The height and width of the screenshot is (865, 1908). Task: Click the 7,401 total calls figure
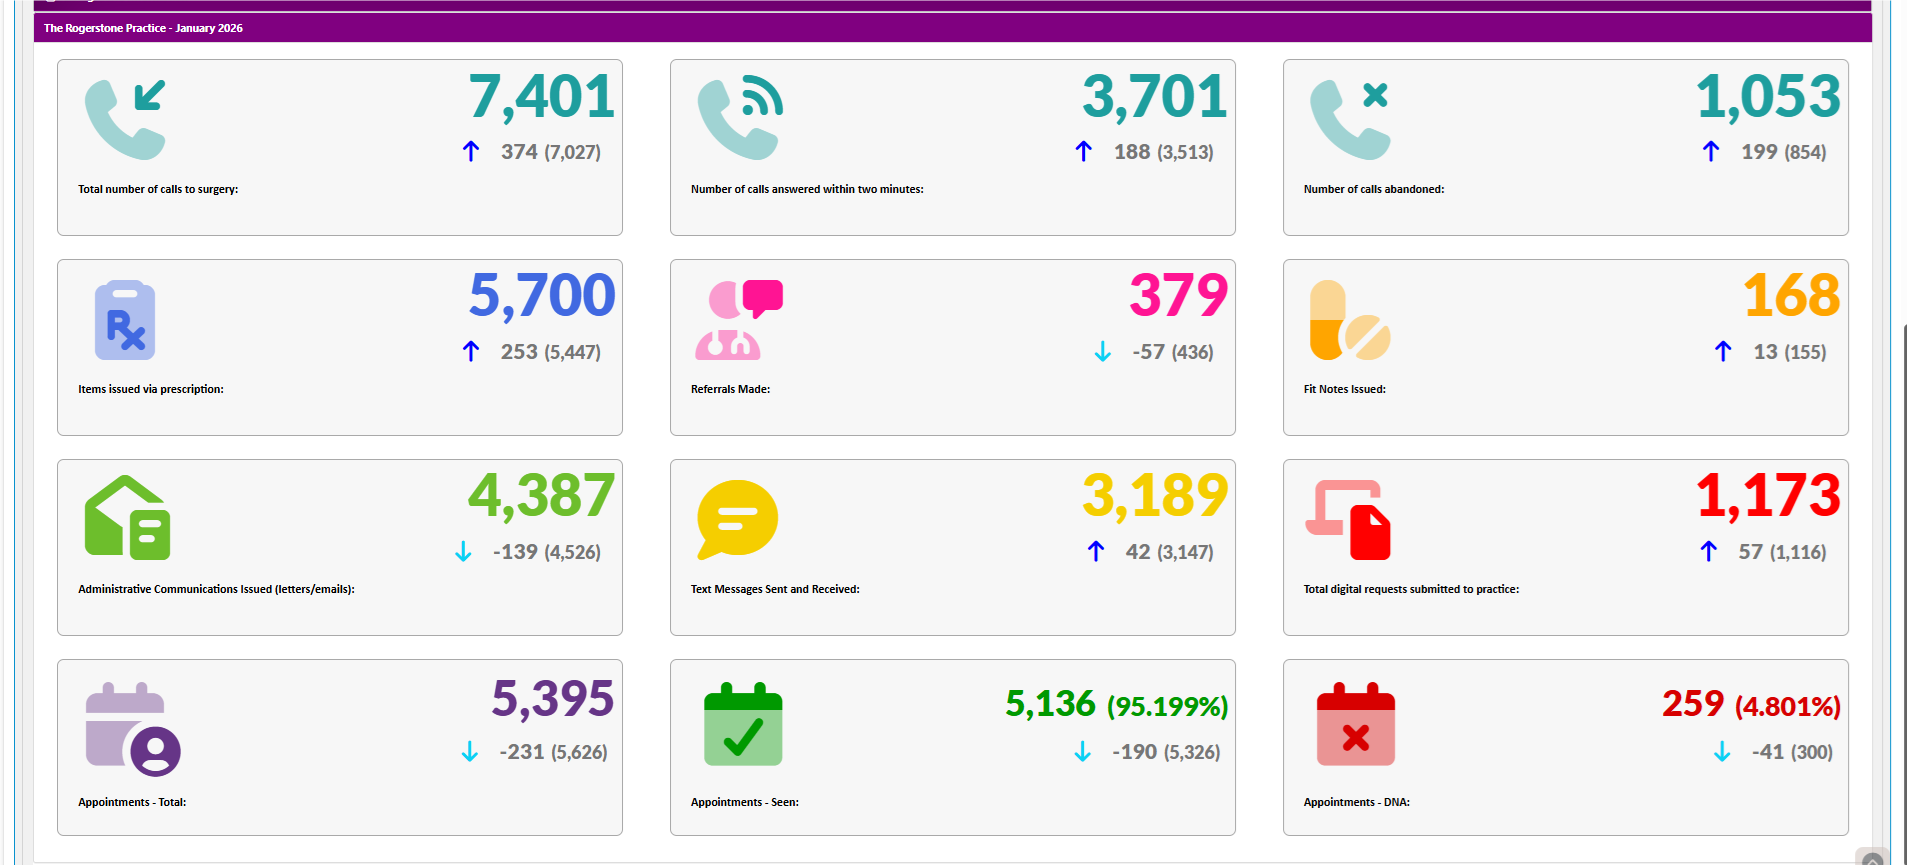click(x=541, y=97)
